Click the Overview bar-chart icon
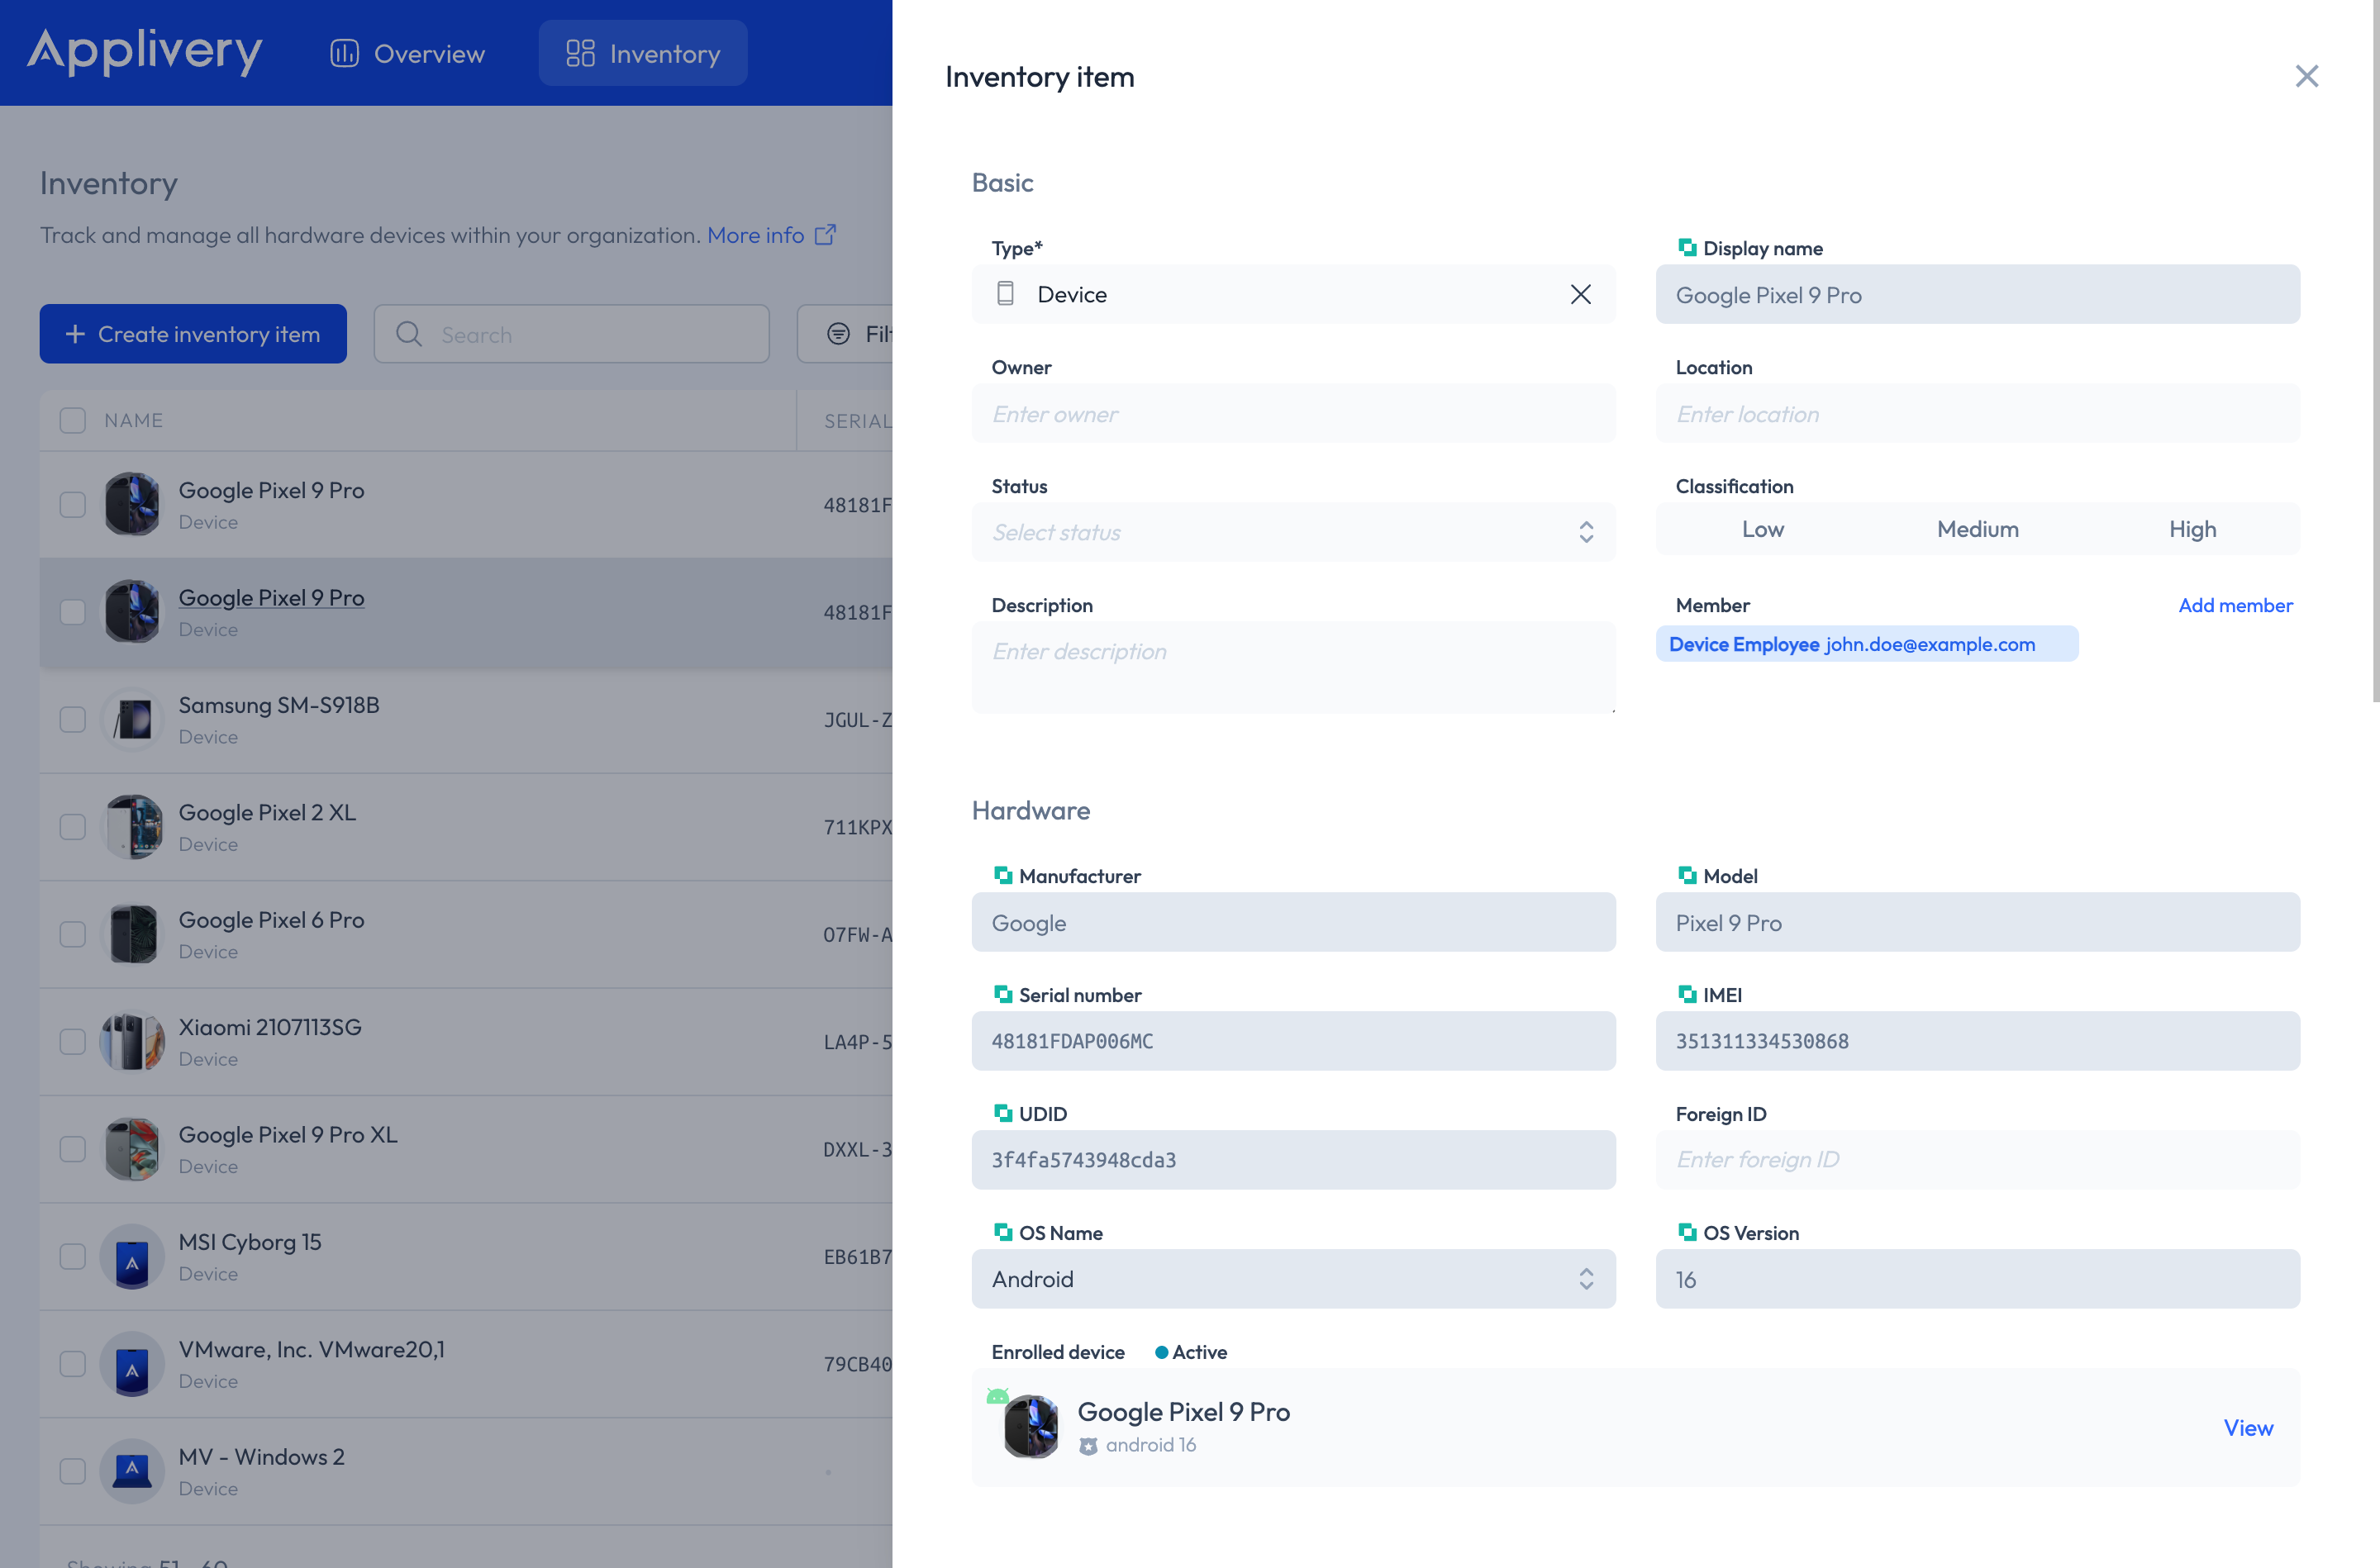 (x=343, y=52)
